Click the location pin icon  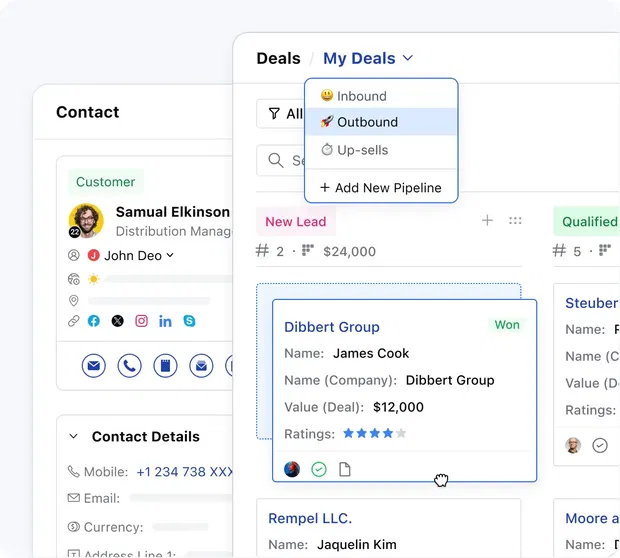pos(74,301)
